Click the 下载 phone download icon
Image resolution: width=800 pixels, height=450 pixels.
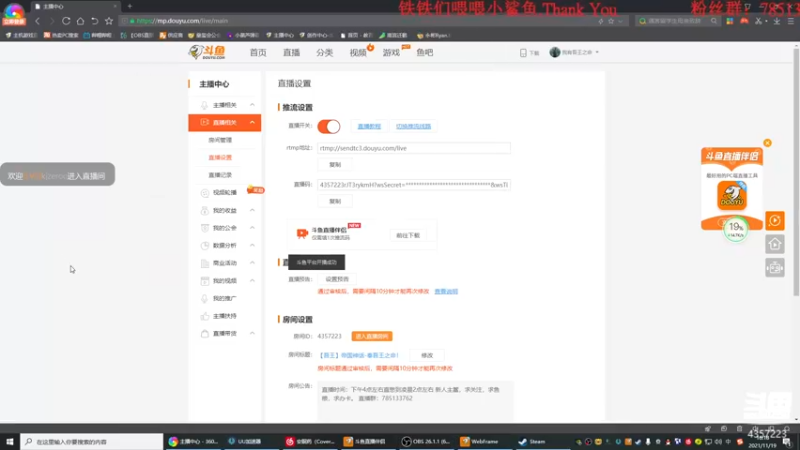[x=523, y=53]
